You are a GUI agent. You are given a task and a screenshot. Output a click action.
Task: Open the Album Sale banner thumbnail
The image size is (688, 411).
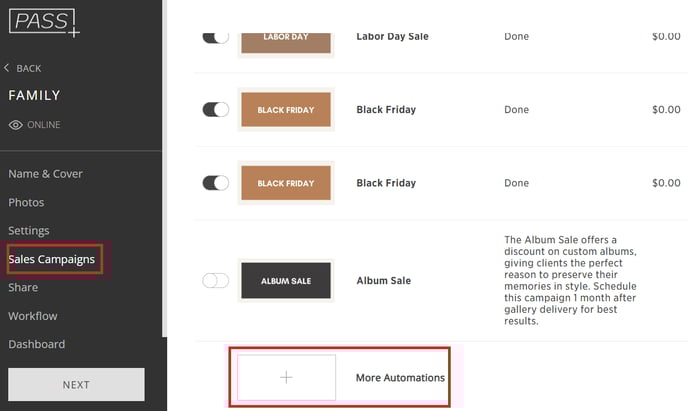286,281
